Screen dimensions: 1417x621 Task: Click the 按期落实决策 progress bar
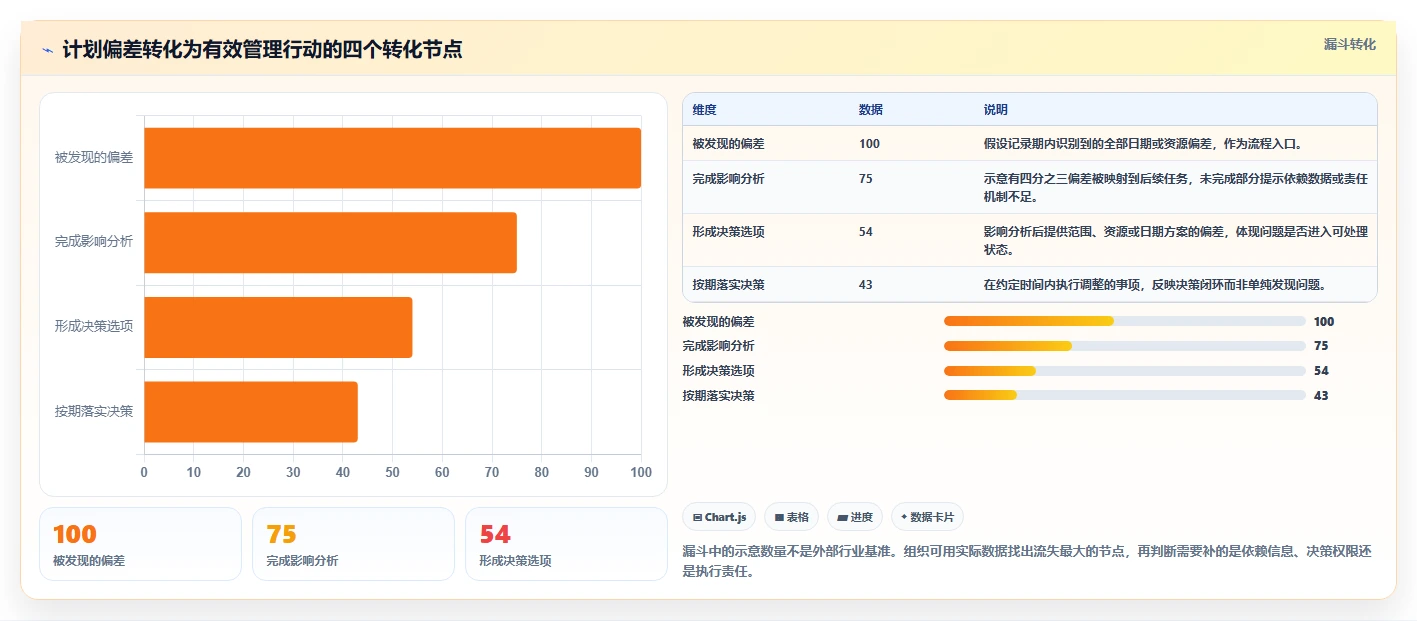pos(1125,395)
